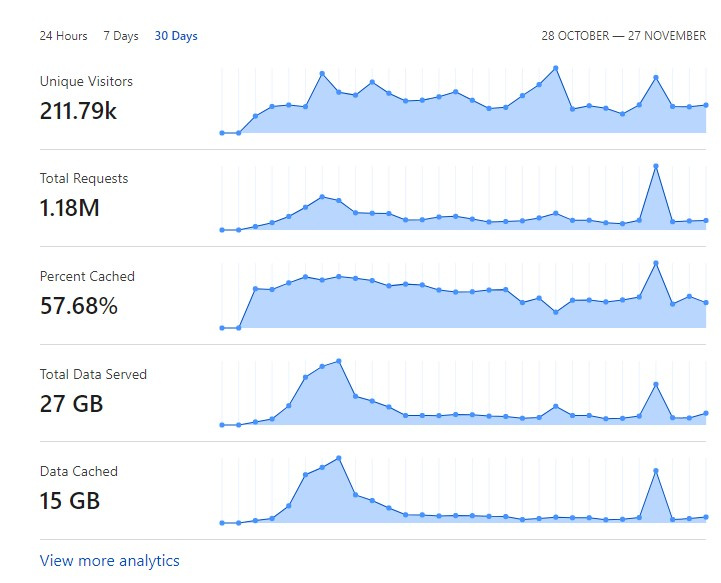Select the 27 GB value
Screen dimensions: 721x583
(x=72, y=404)
